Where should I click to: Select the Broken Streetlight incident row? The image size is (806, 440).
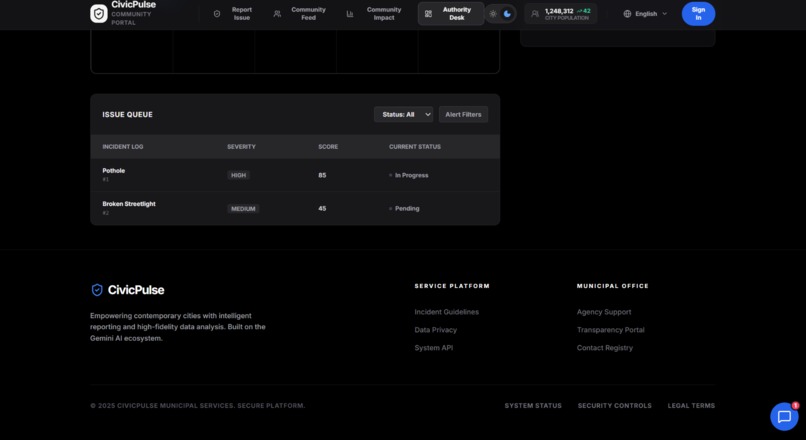coord(295,209)
